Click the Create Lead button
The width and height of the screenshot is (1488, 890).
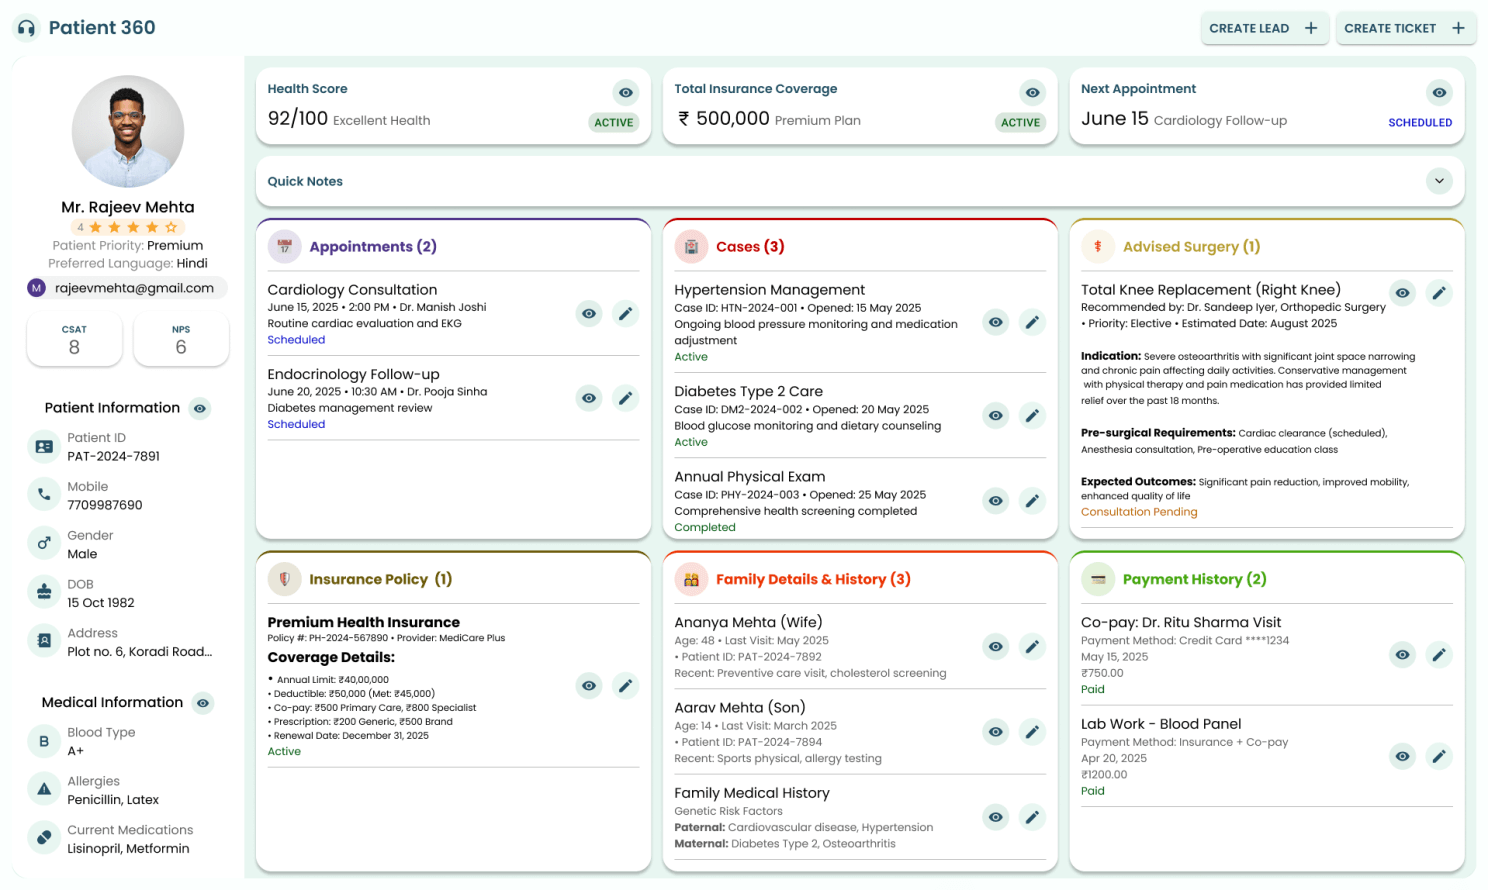pyautogui.click(x=1264, y=28)
